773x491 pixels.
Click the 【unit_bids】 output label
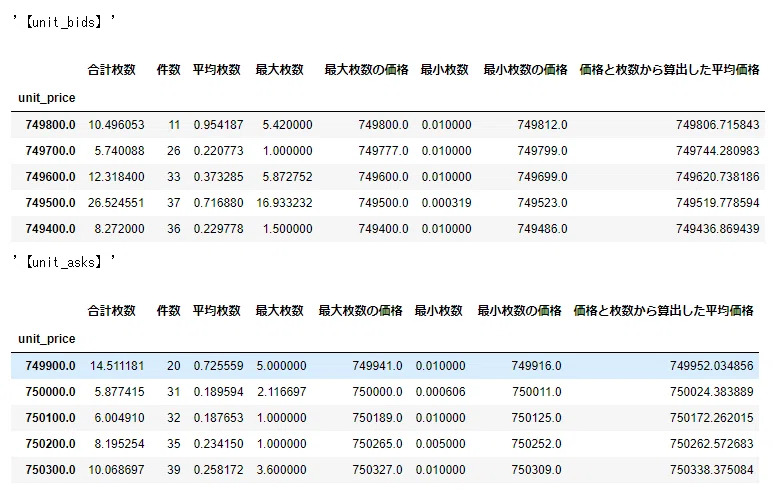coord(64,22)
